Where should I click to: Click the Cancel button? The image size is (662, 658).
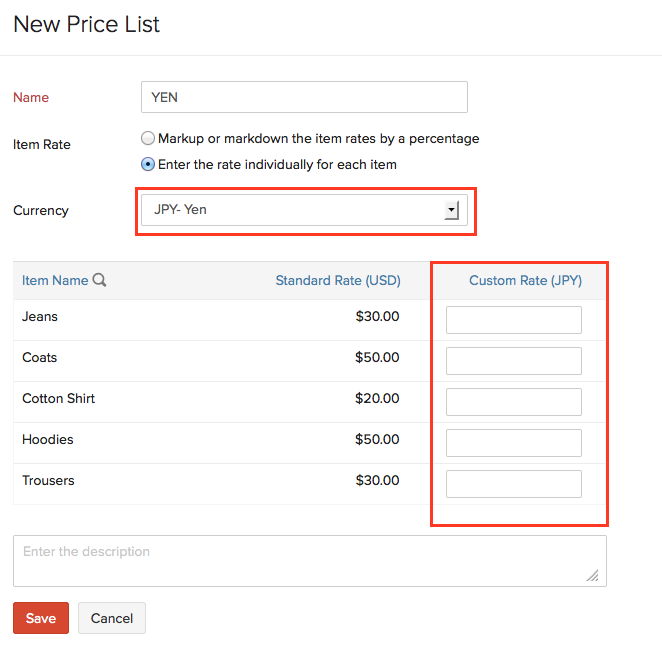pyautogui.click(x=112, y=618)
